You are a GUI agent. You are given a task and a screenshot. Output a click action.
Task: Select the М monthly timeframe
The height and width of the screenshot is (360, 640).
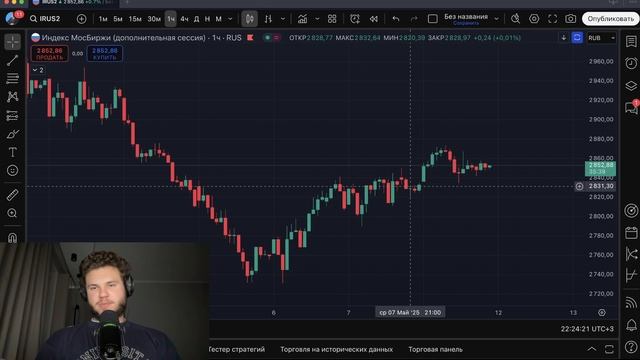(218, 19)
